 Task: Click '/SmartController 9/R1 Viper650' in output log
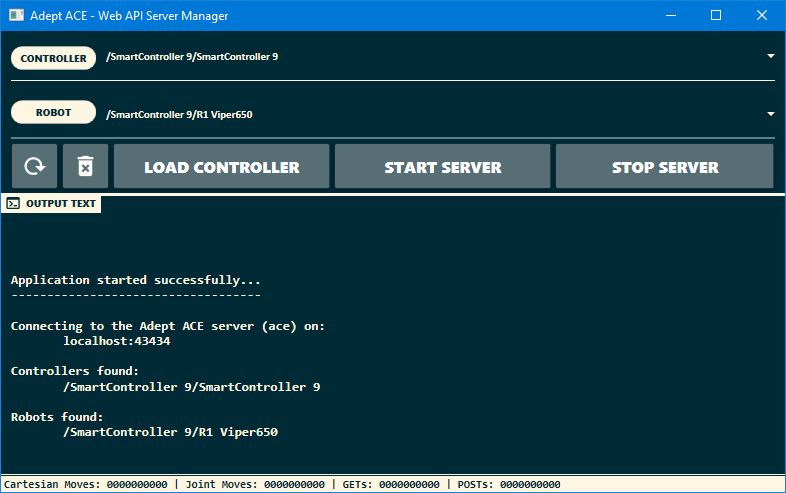tap(170, 432)
